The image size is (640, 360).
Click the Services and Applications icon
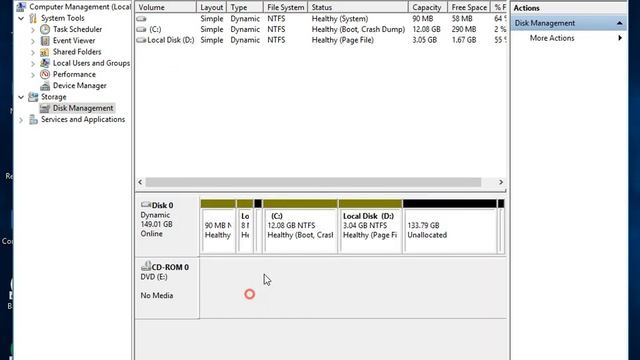[33, 120]
